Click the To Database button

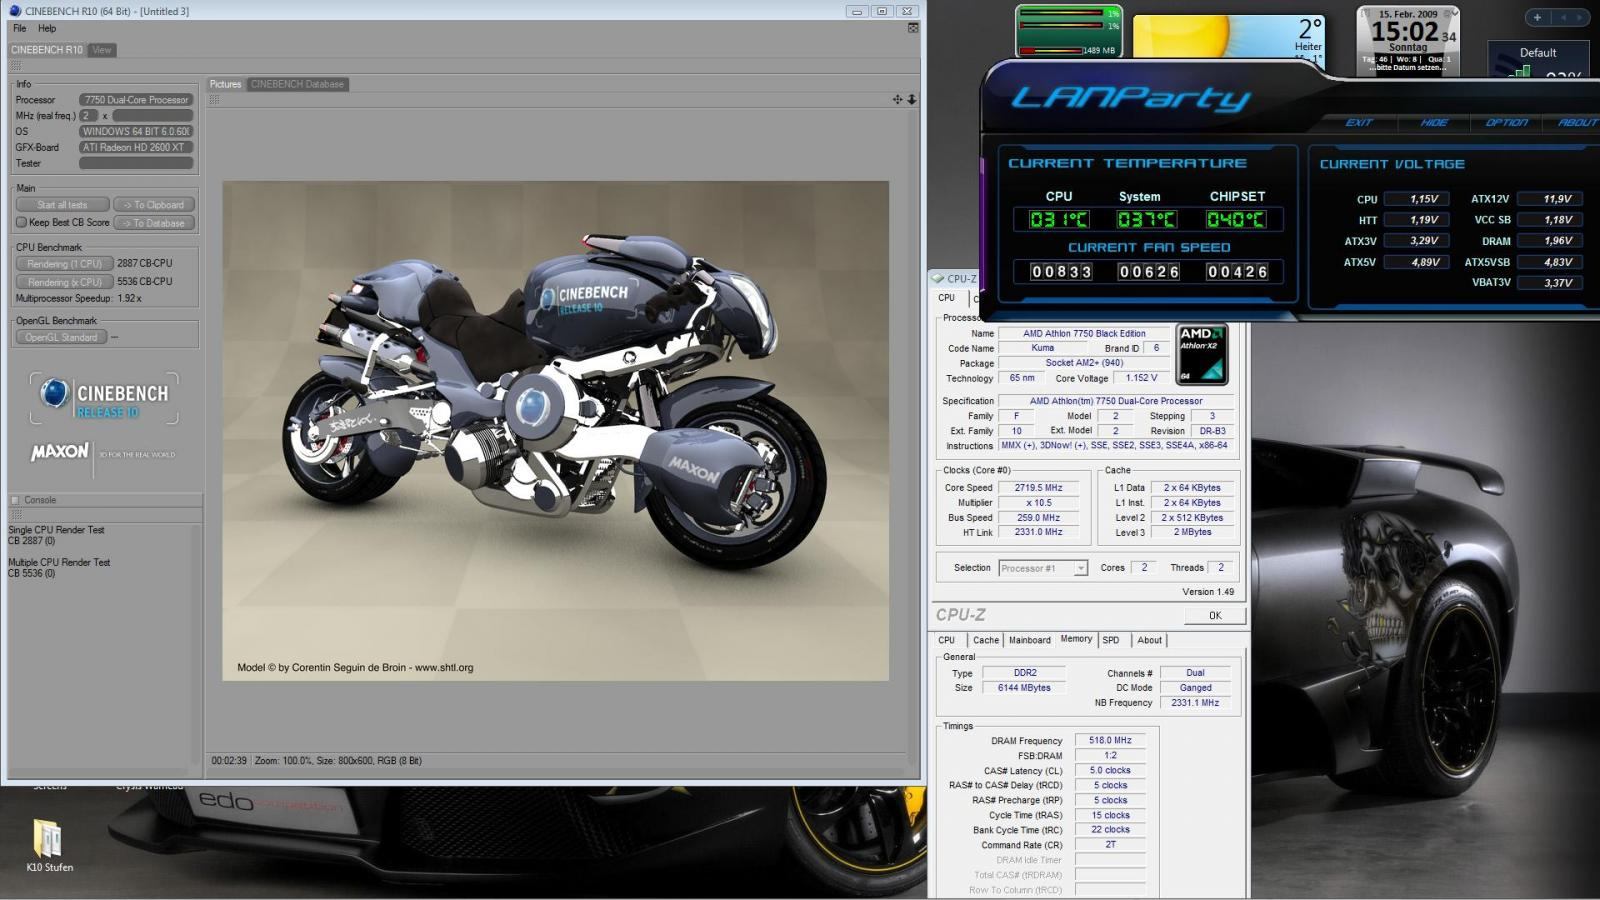[x=154, y=223]
